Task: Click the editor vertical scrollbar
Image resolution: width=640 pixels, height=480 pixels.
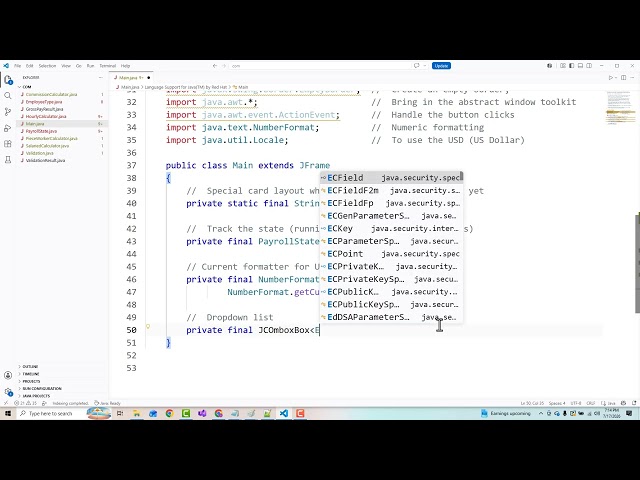Action: coord(637,263)
